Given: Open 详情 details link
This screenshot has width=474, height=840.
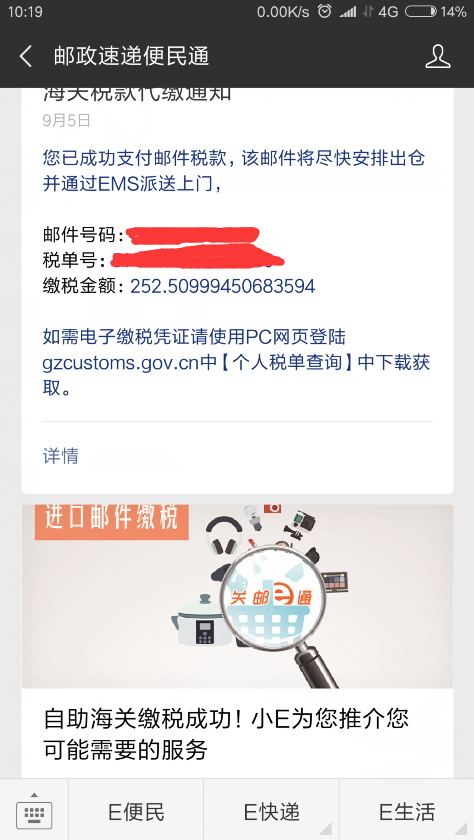Looking at the screenshot, I should point(61,456).
